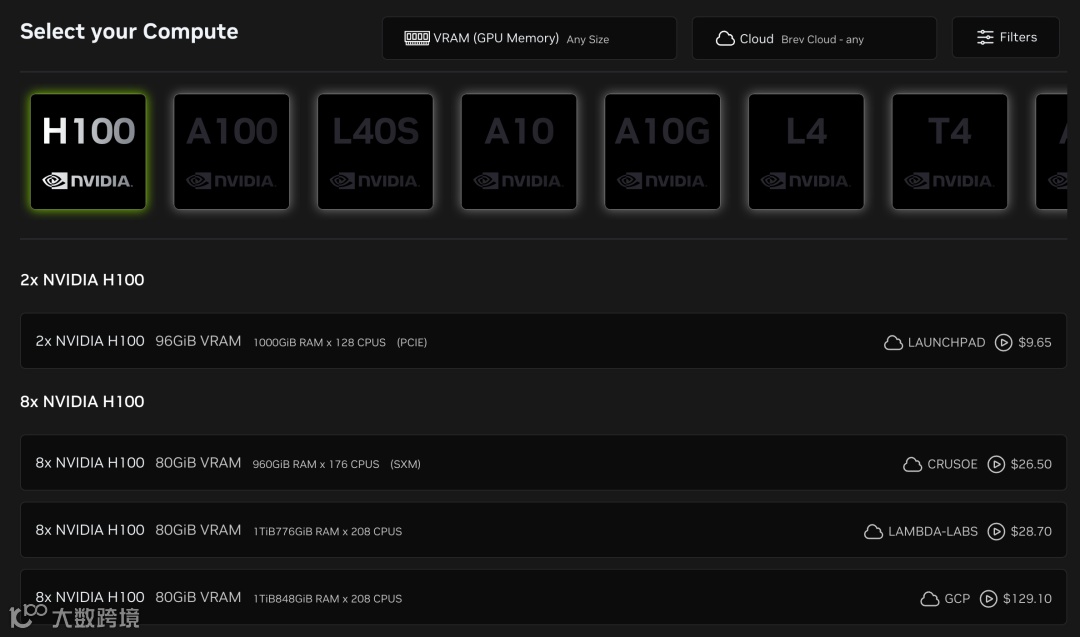Open the Filters button

(x=1006, y=37)
